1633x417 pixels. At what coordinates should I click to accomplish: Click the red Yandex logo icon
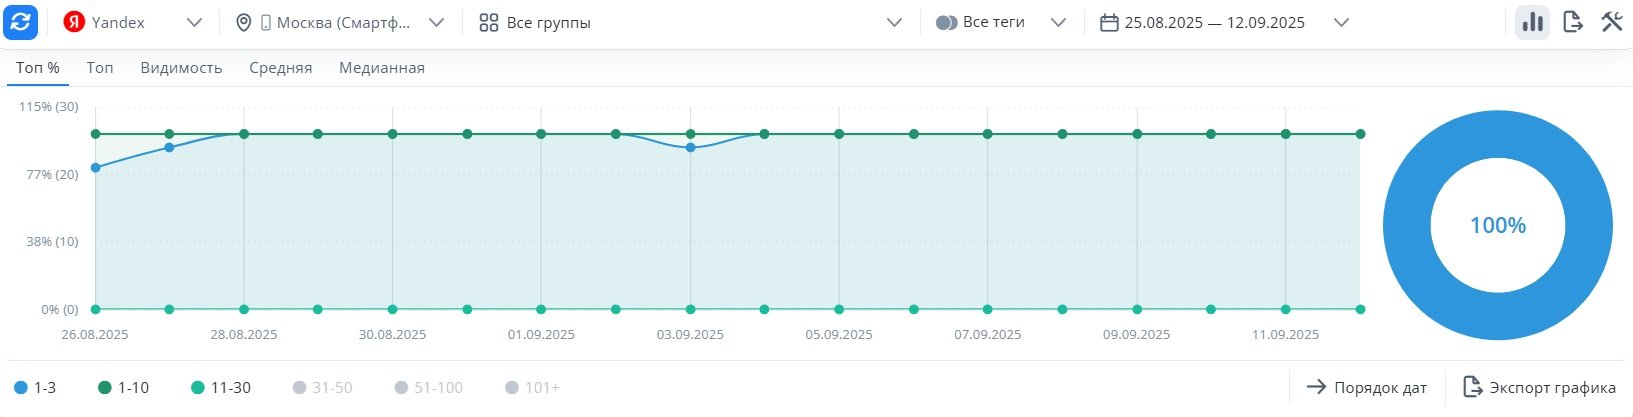click(x=74, y=23)
